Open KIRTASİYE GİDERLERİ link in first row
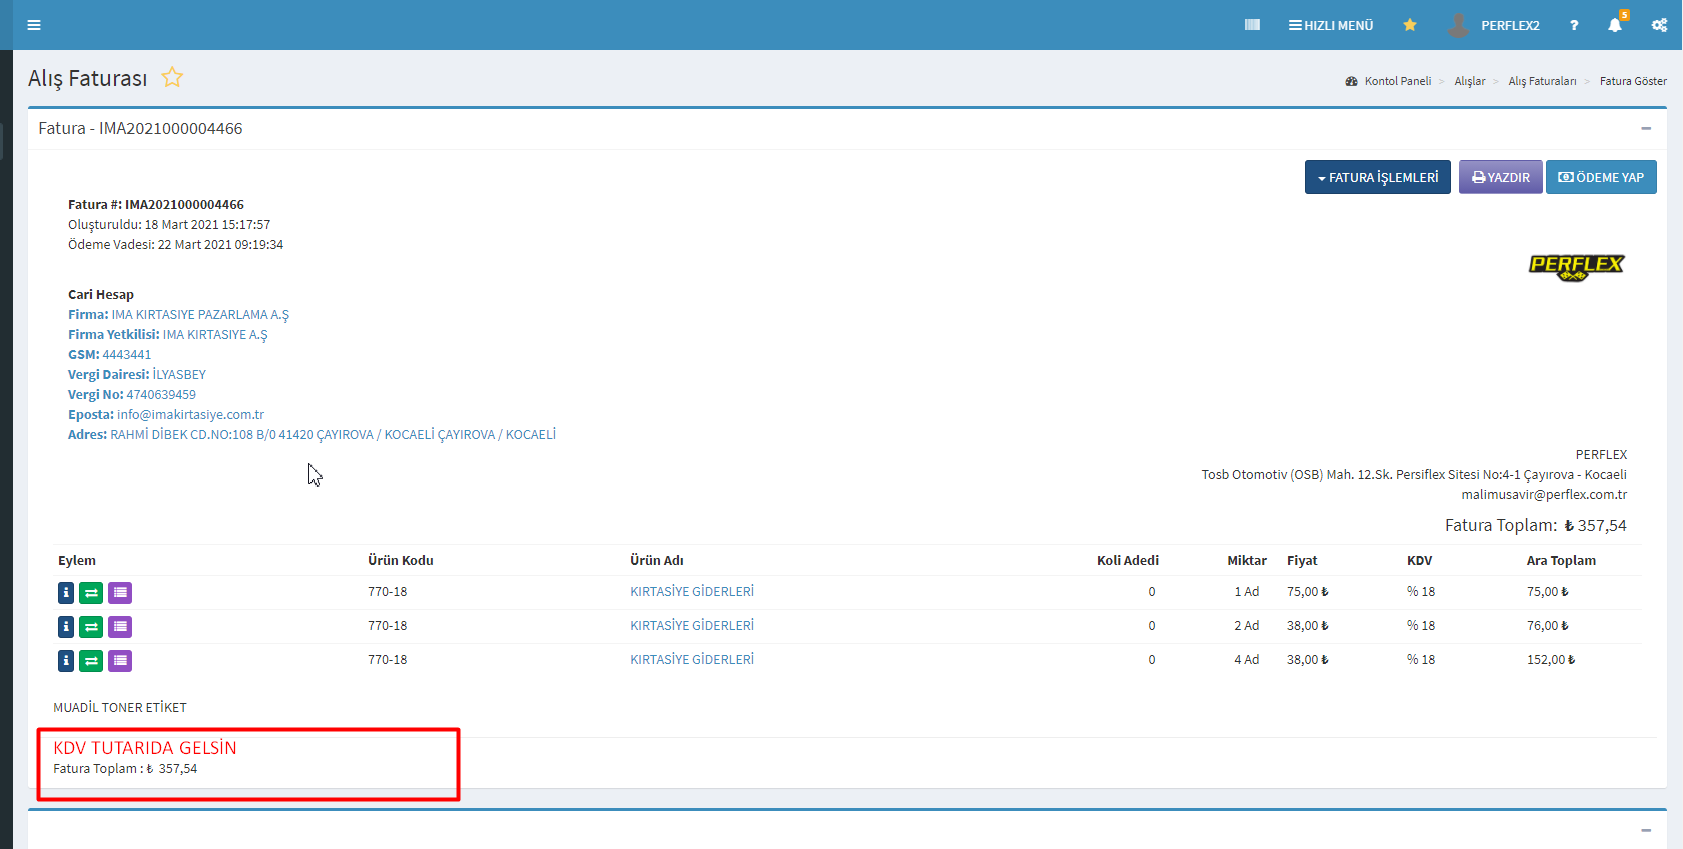The width and height of the screenshot is (1683, 849). pos(692,592)
